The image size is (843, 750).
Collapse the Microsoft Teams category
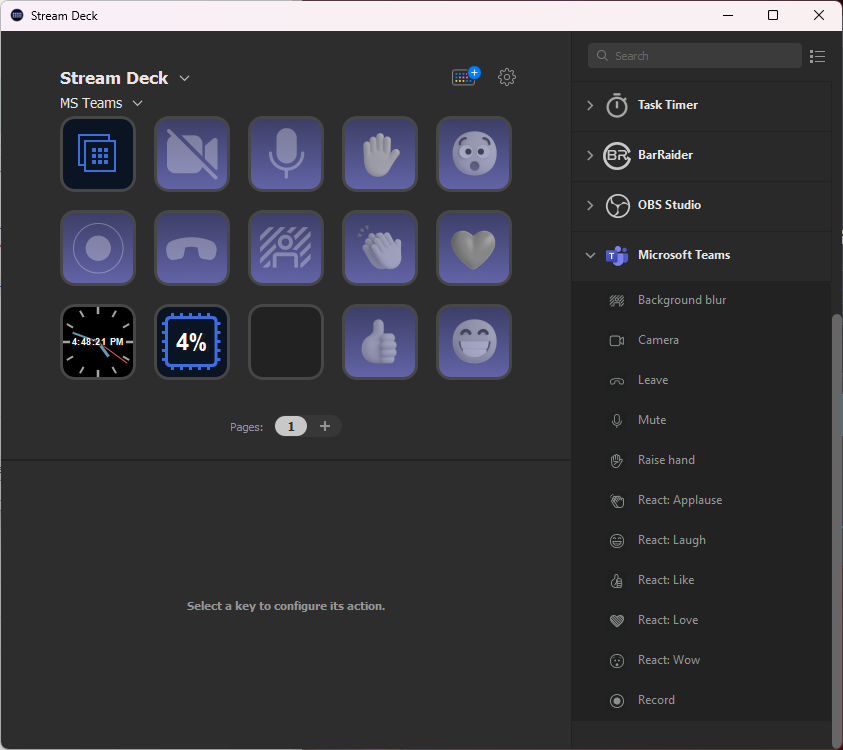[590, 255]
